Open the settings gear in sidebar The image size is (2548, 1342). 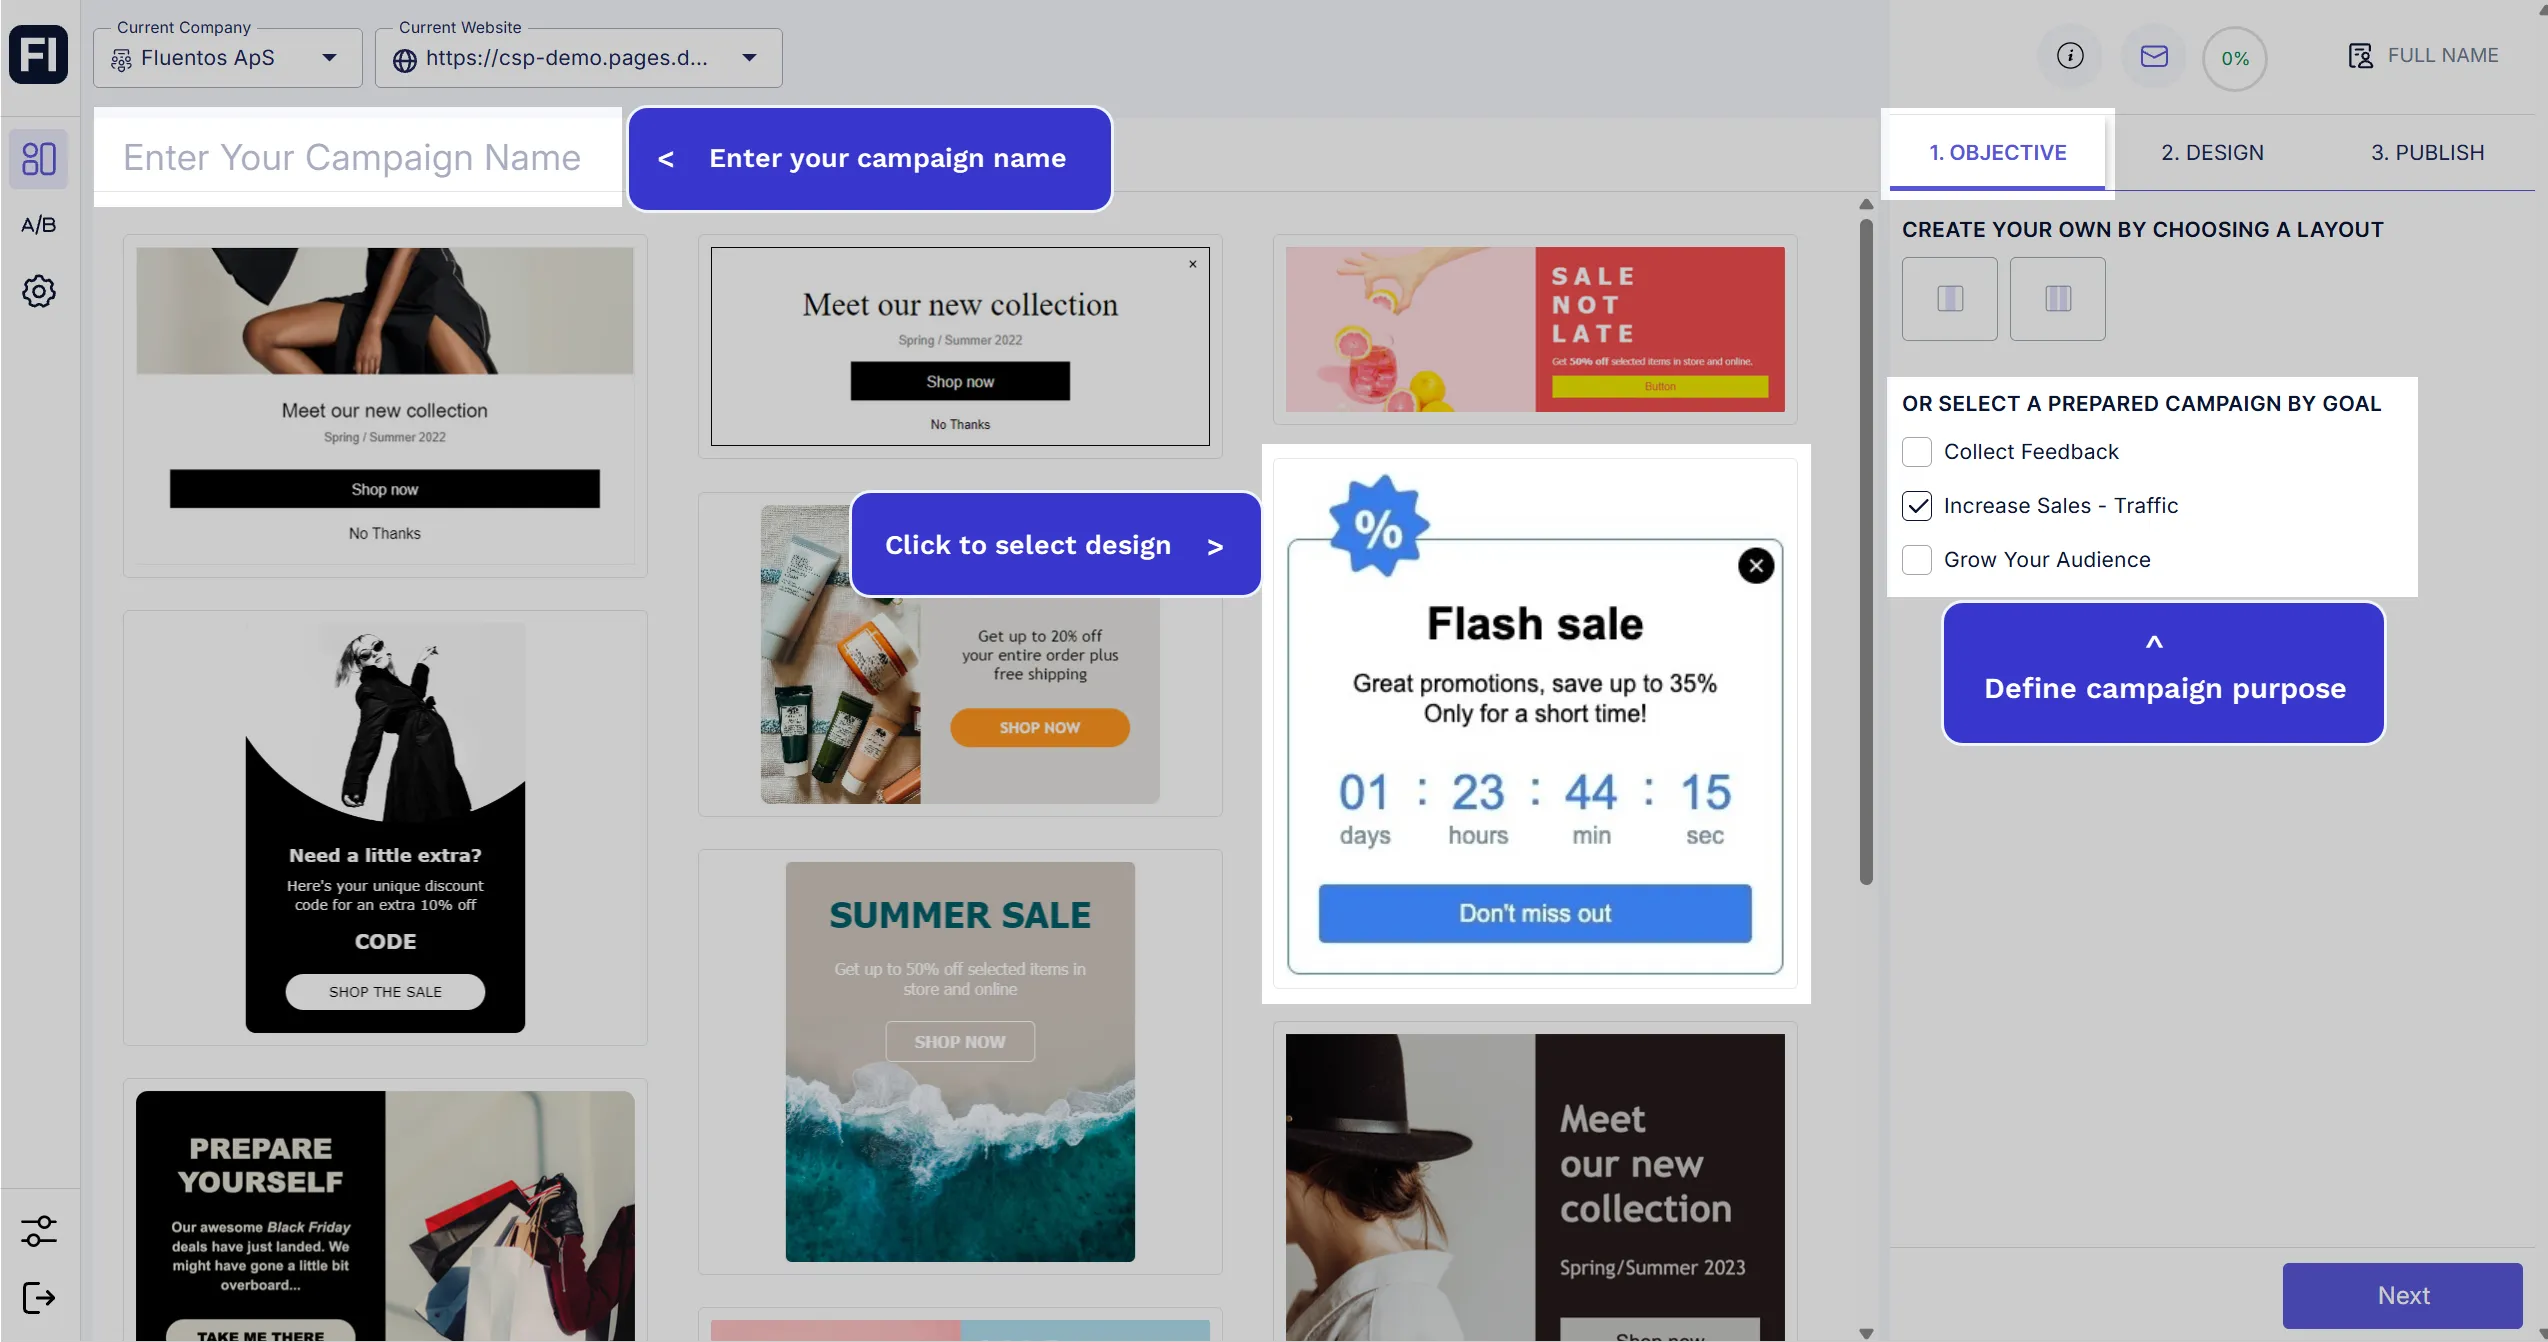39,291
